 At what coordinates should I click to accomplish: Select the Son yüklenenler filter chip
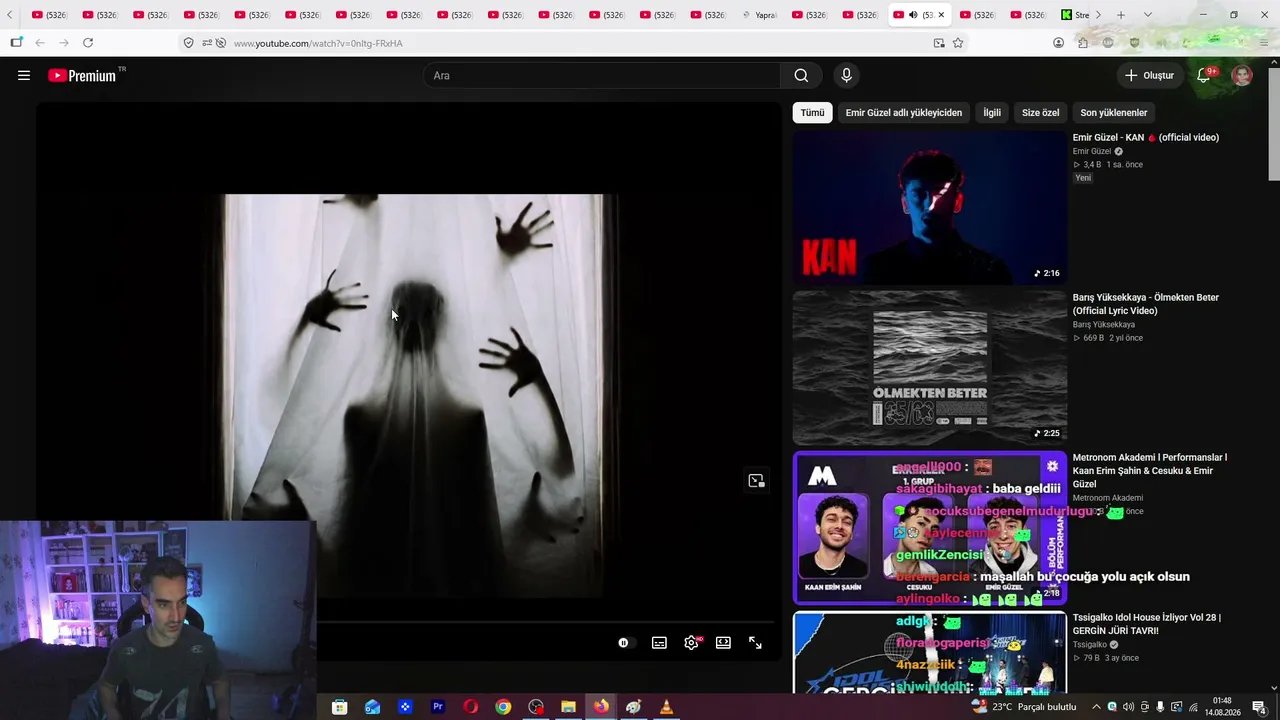tap(1114, 113)
